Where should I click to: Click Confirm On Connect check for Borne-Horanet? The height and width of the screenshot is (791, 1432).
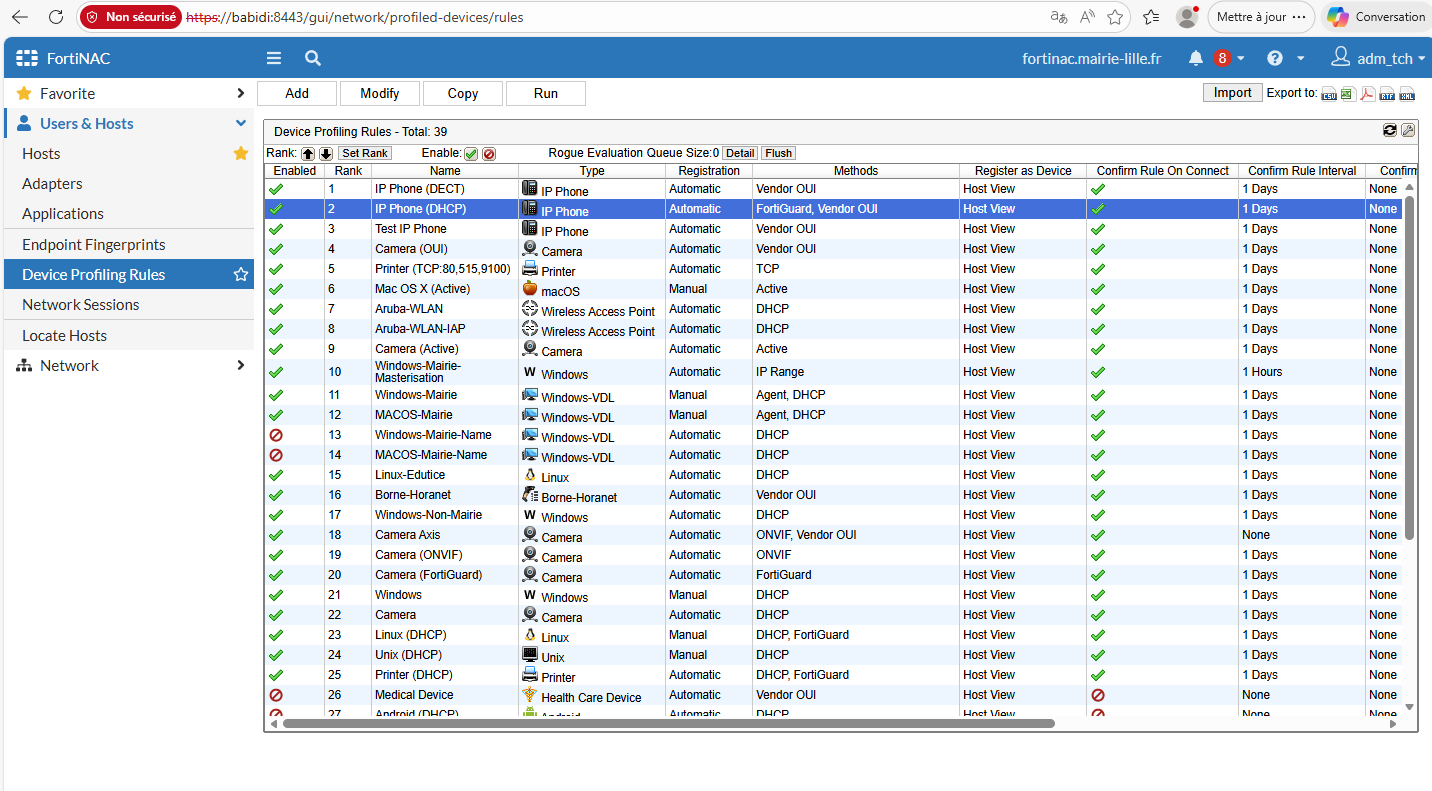click(x=1098, y=495)
